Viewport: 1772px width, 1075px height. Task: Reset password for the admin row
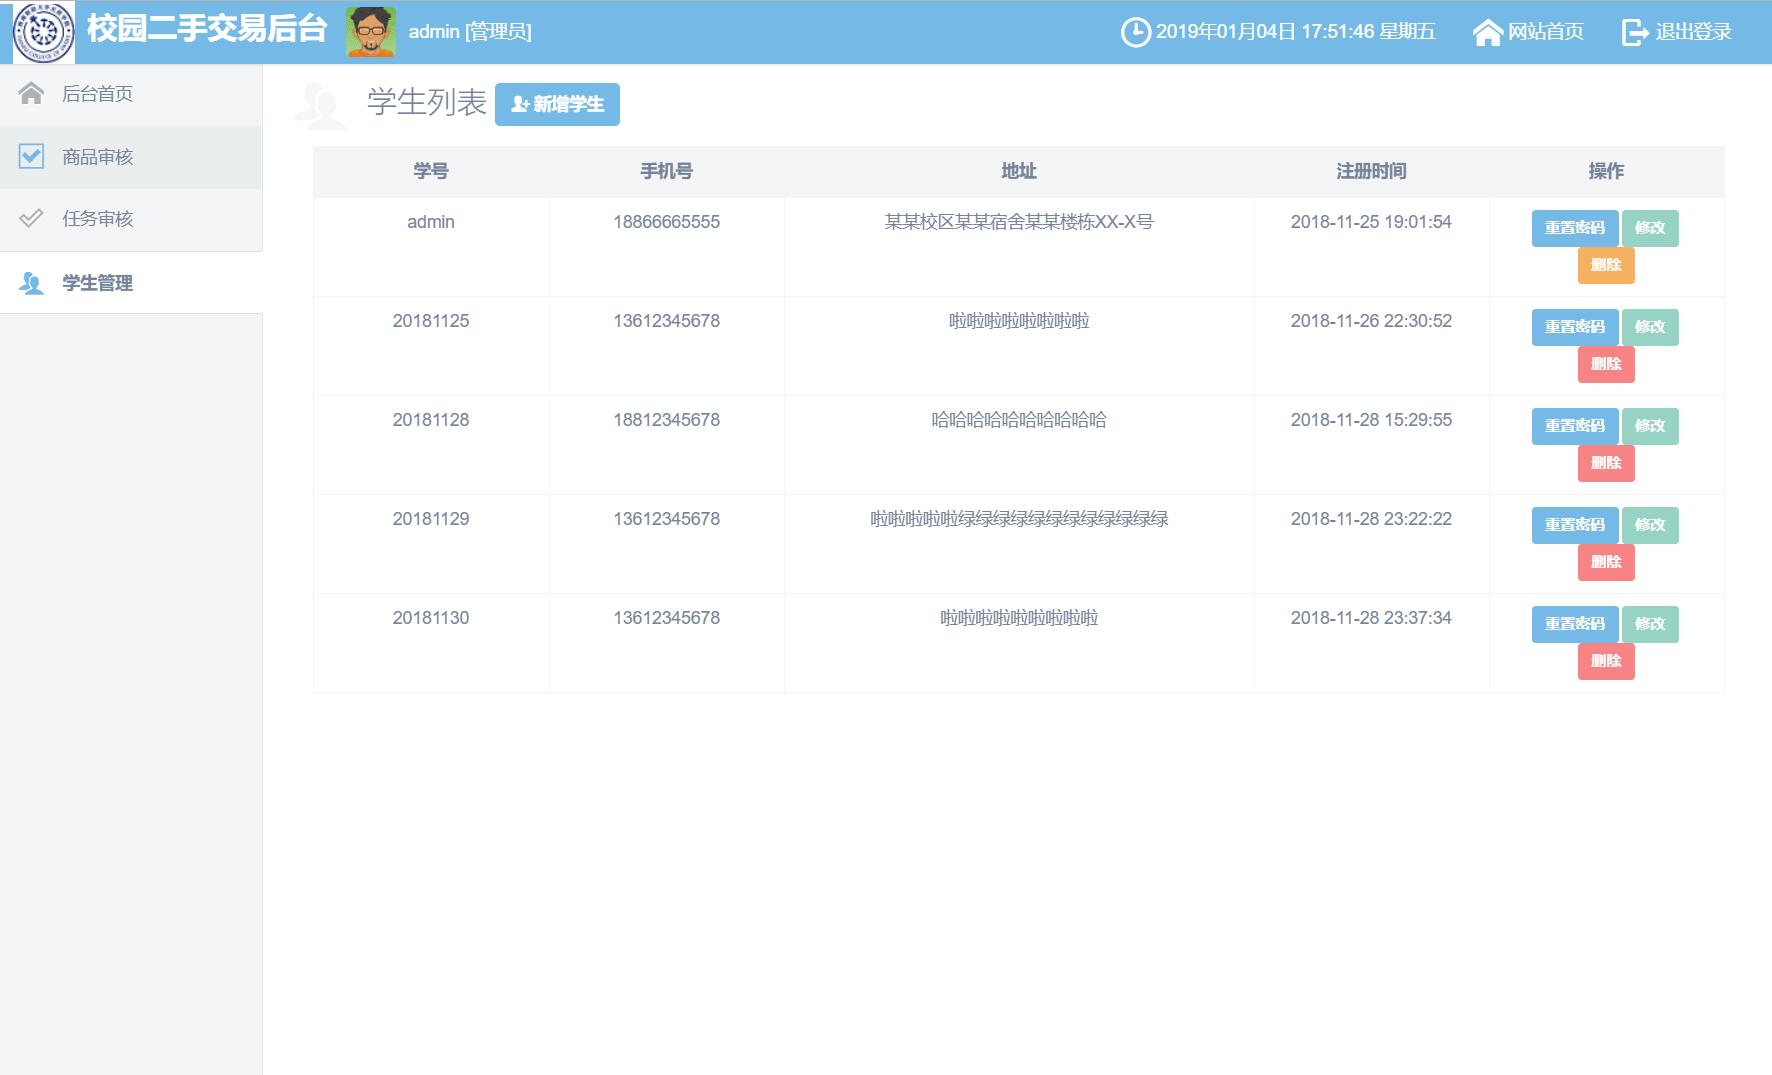[1574, 228]
